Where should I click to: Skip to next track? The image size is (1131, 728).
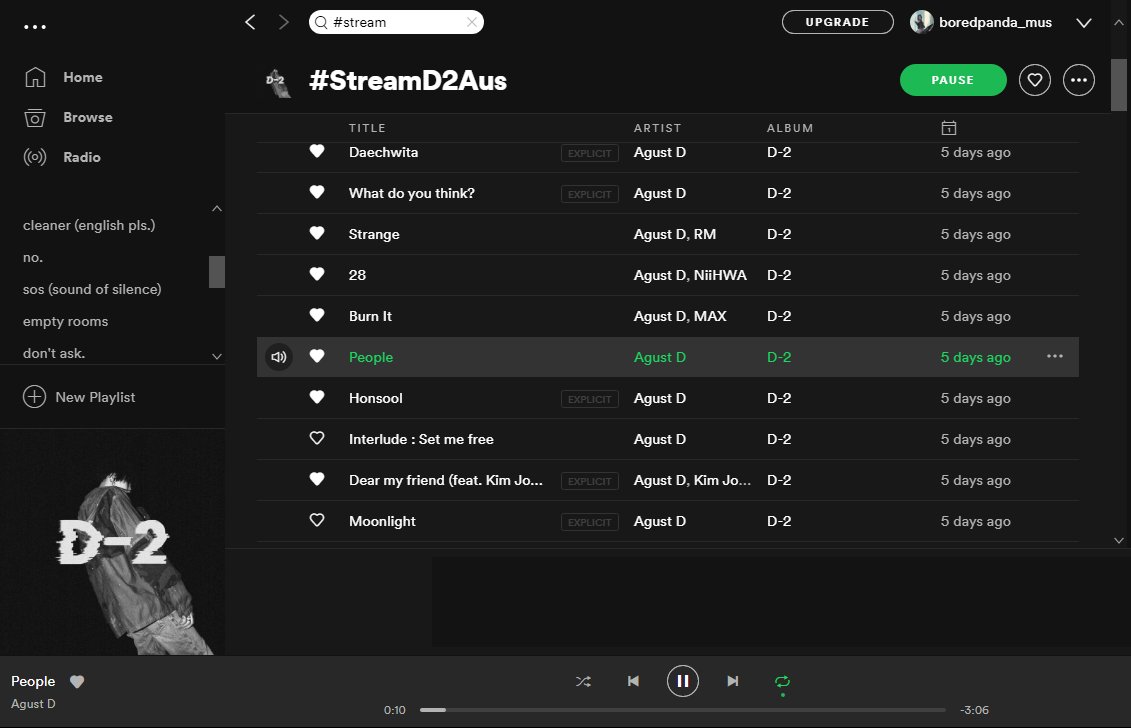point(732,681)
